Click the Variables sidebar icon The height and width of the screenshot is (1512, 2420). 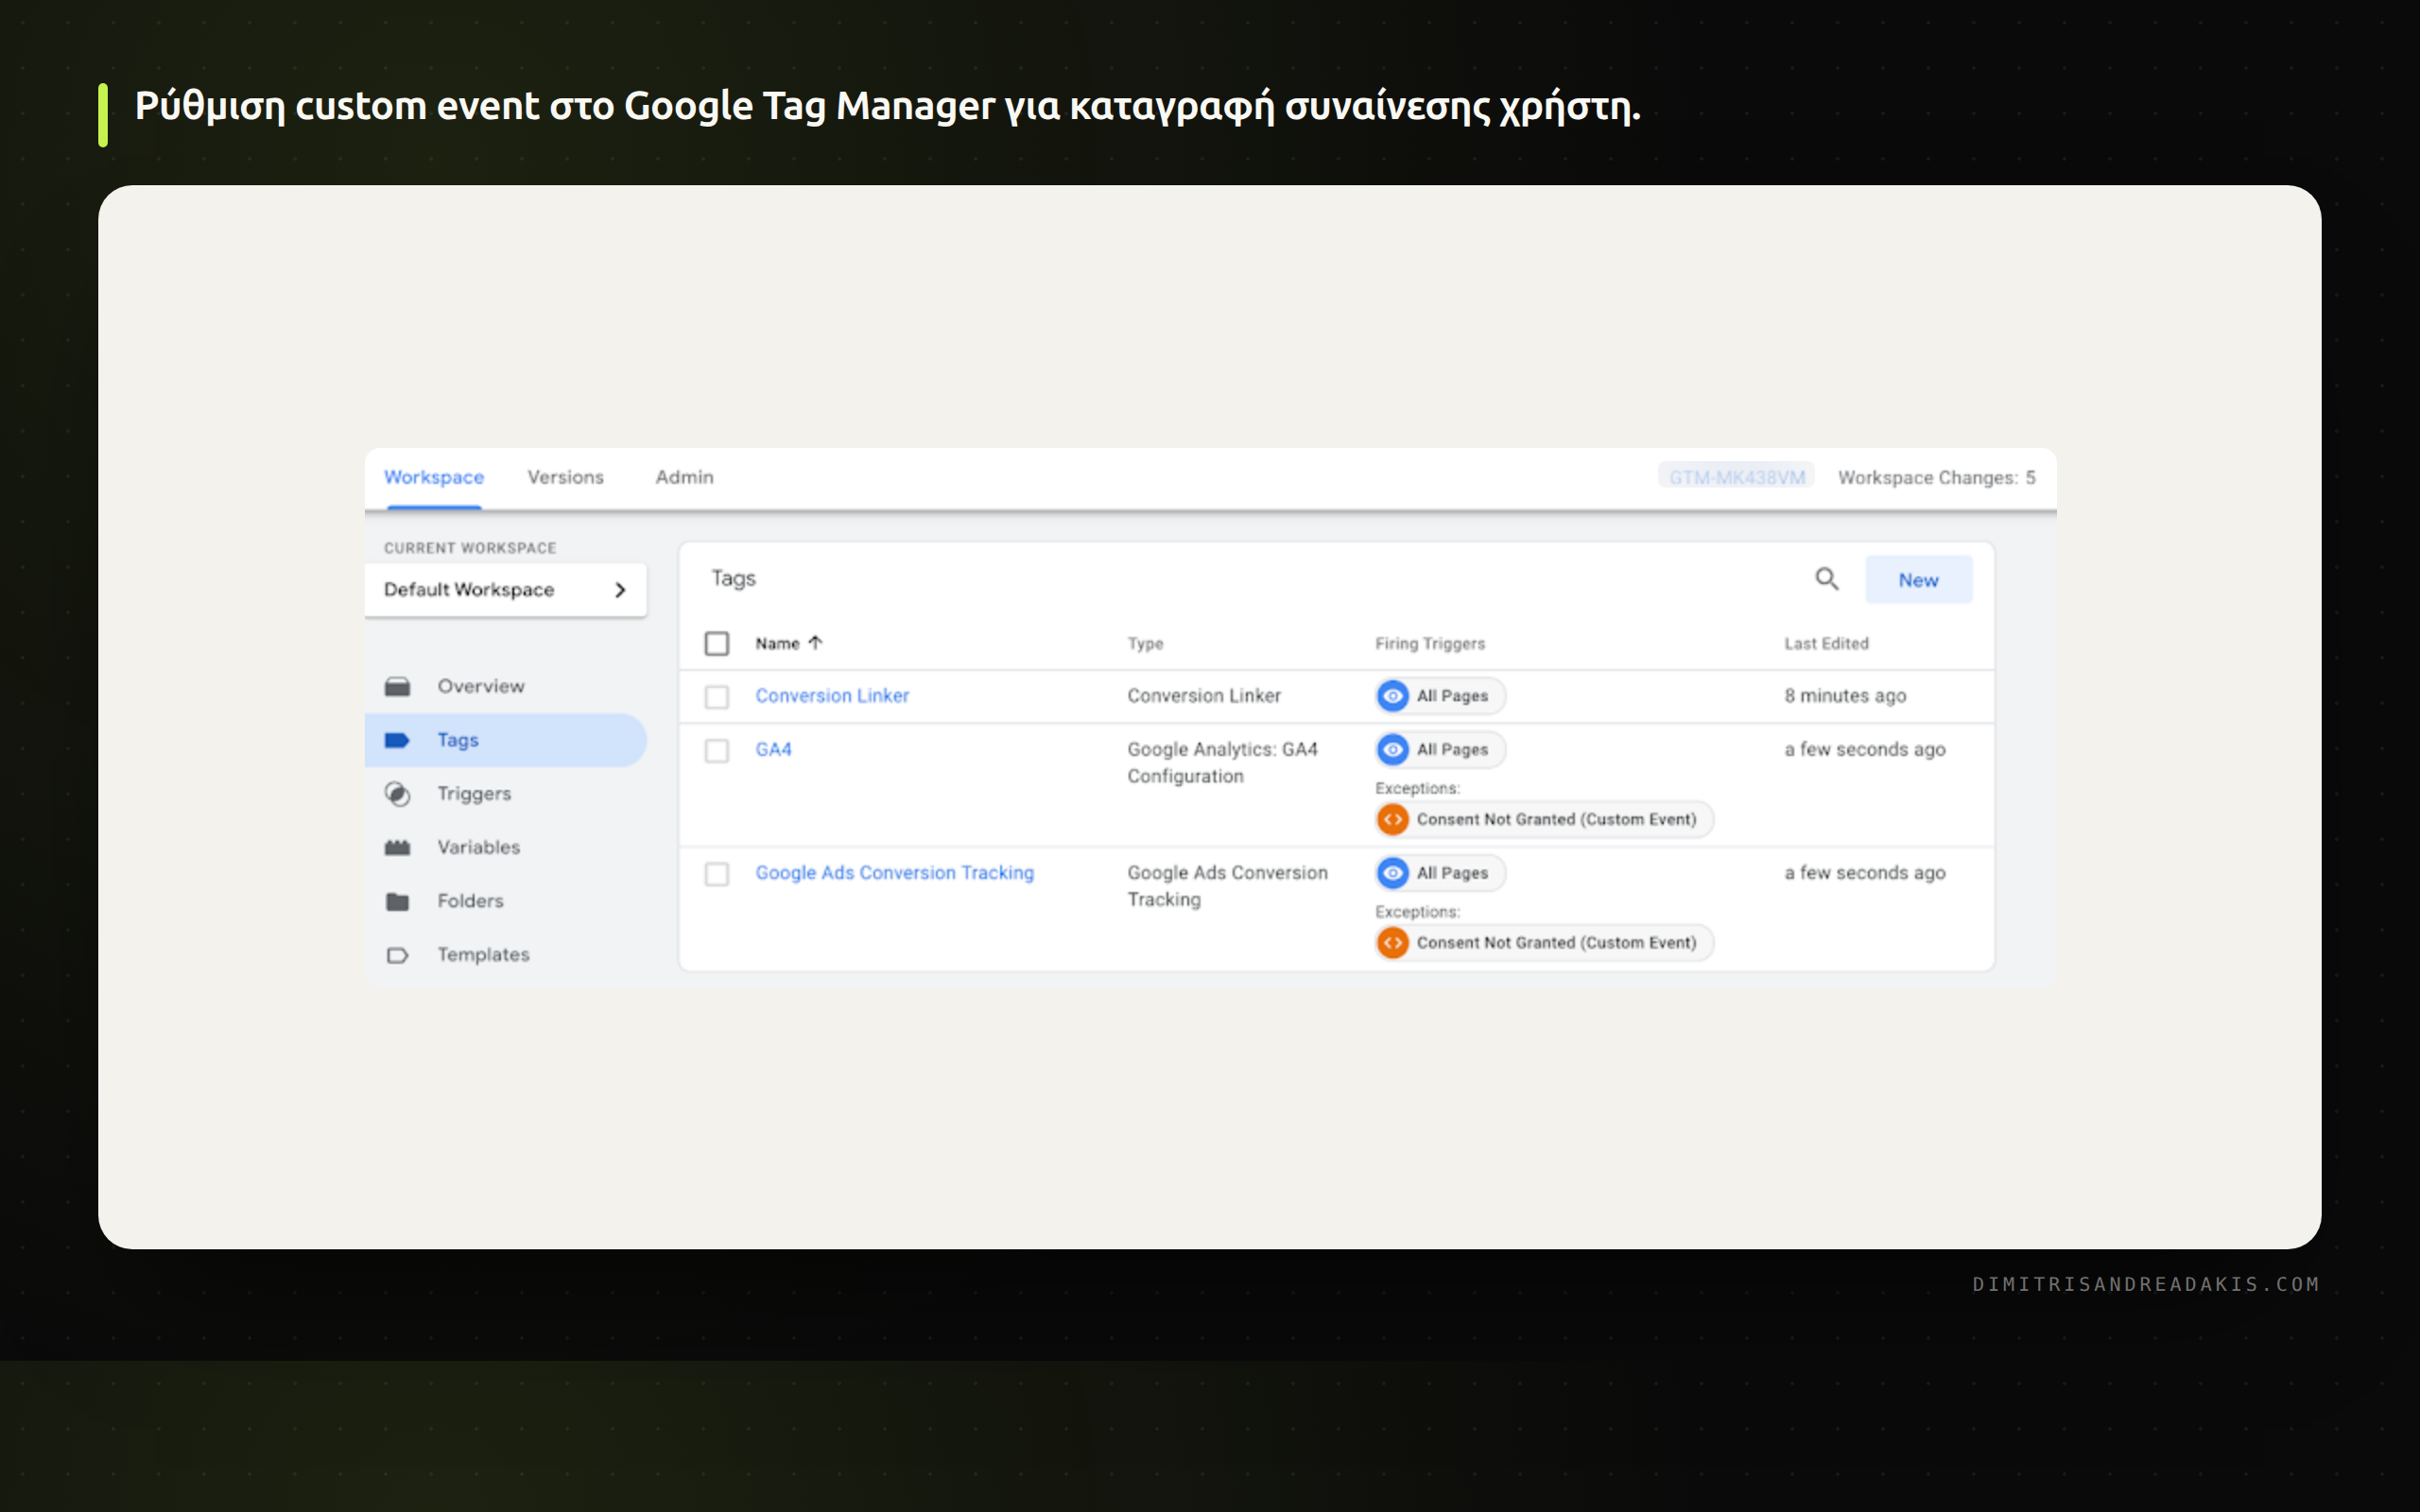coord(397,848)
